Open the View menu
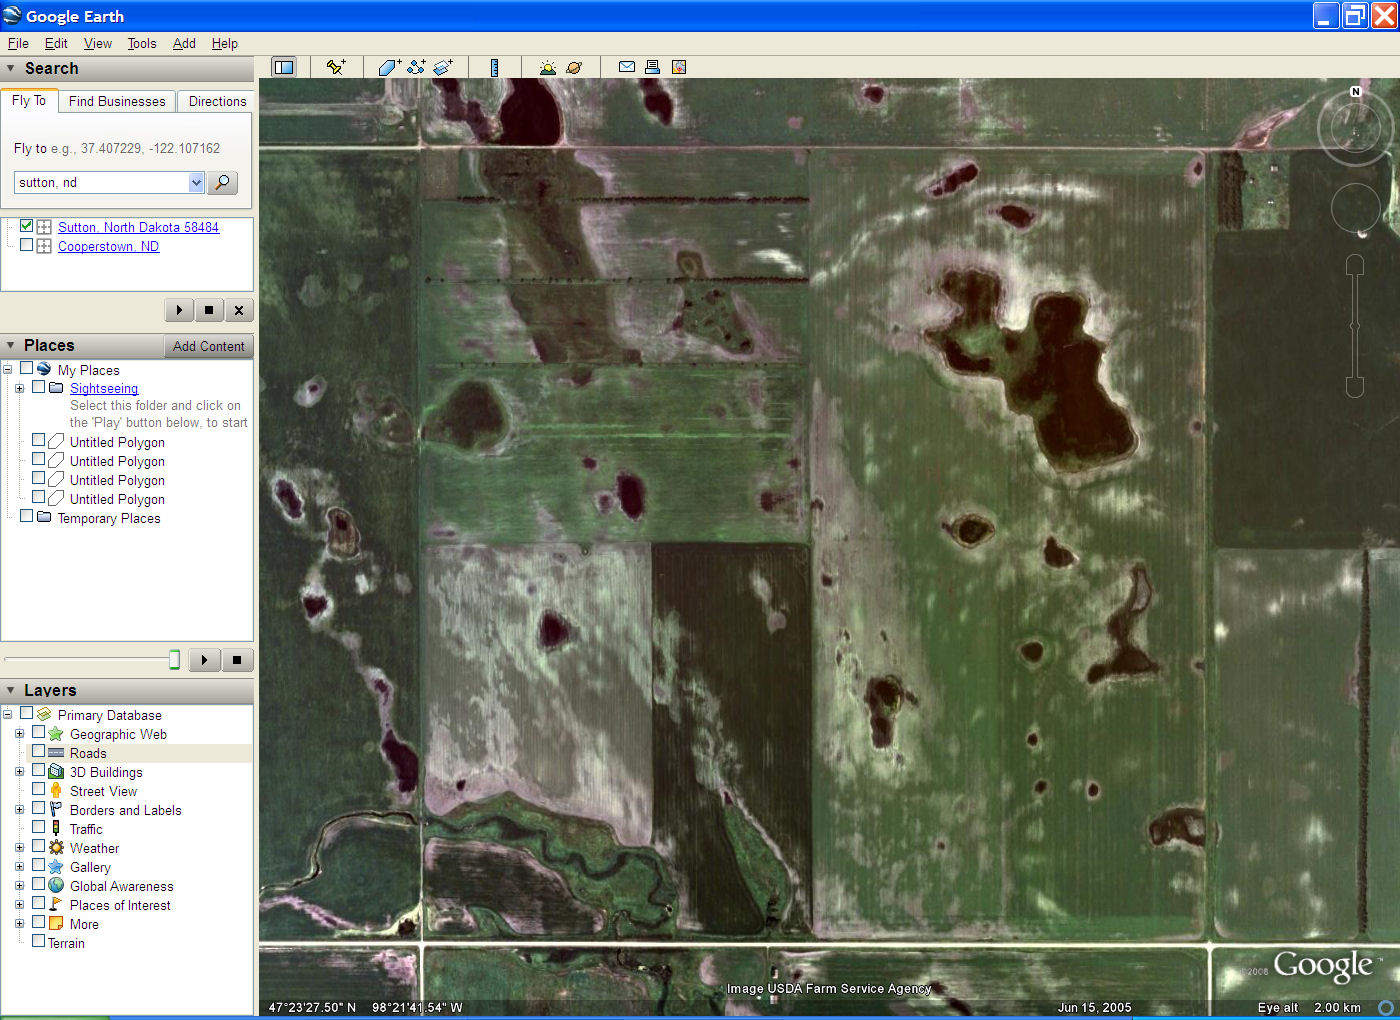Screen dimensions: 1400x1020 coord(98,43)
